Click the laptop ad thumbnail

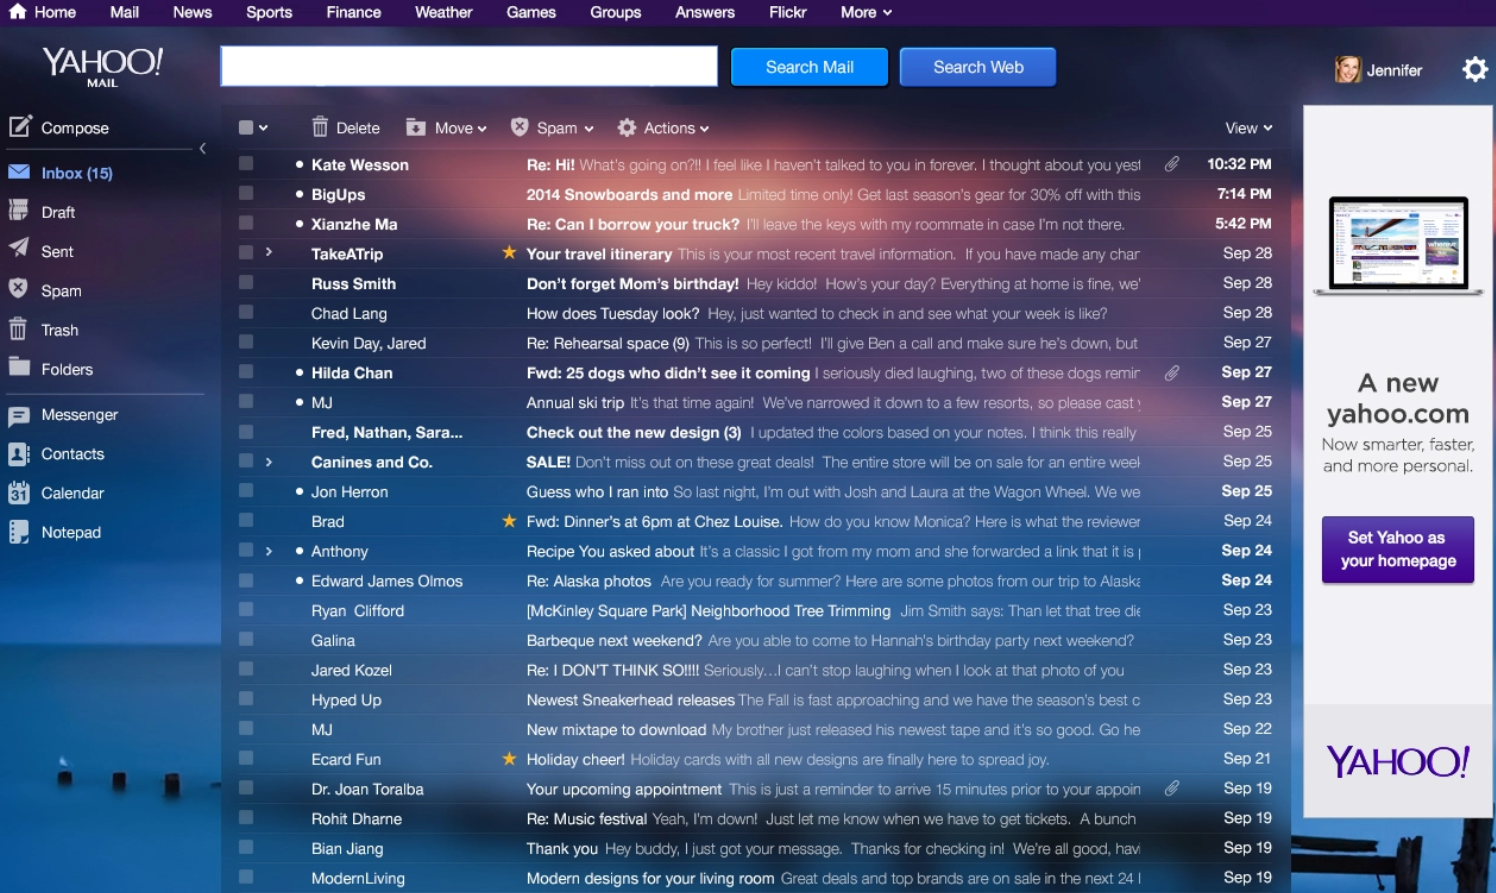(x=1398, y=245)
